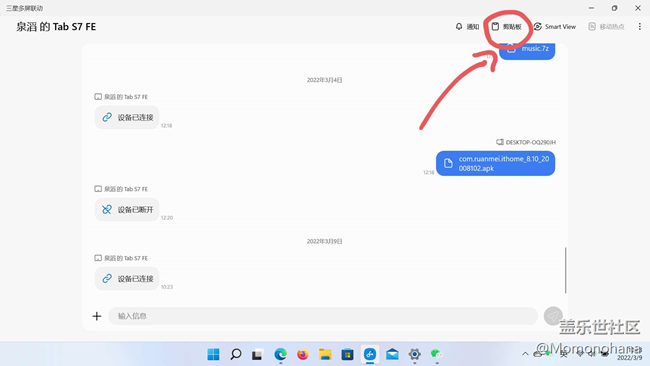Click the broken link icon in 设备已断开
Viewport: 650px width, 366px height.
107,210
